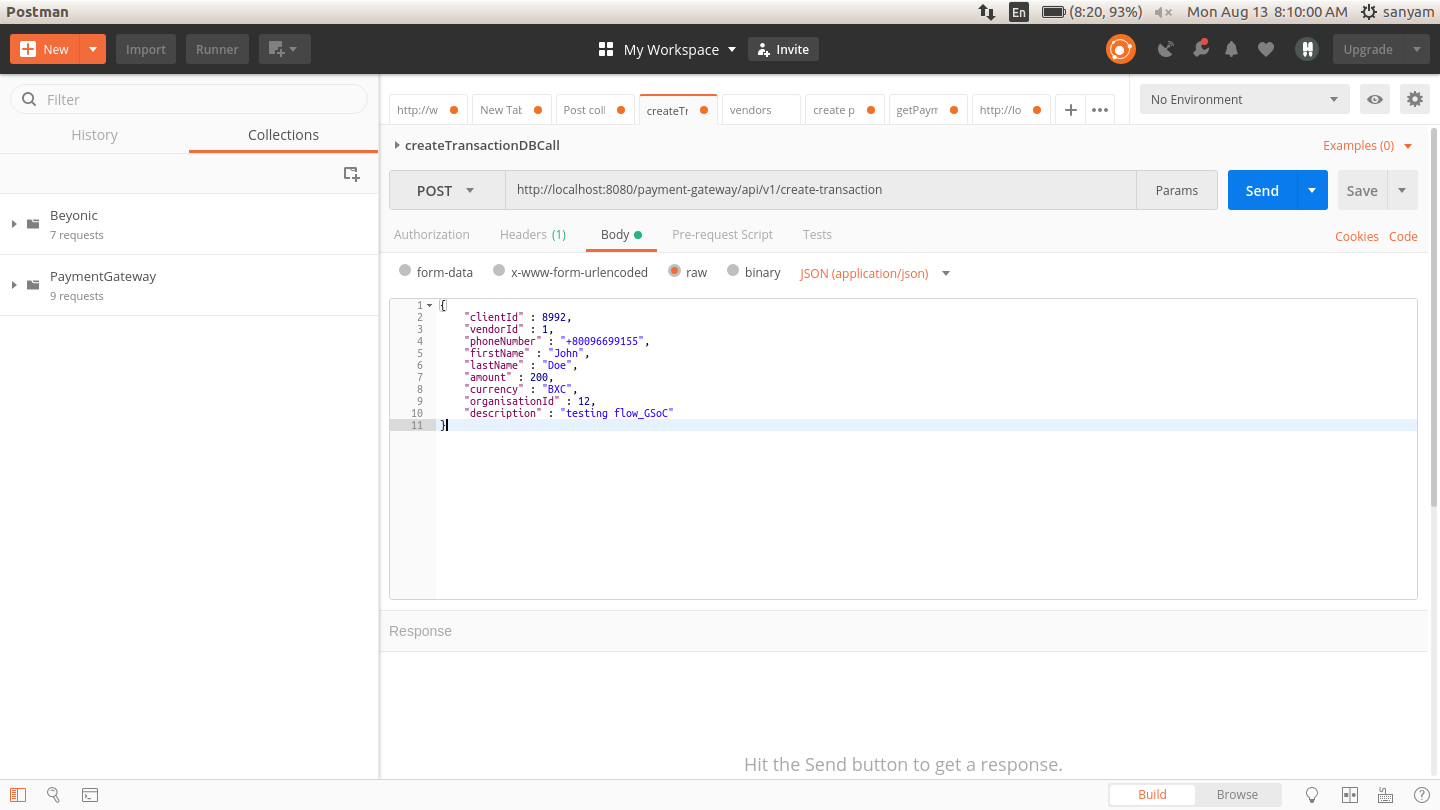This screenshot has height=810, width=1440.
Task: Click the new collection icon in sidebar
Action: (x=351, y=174)
